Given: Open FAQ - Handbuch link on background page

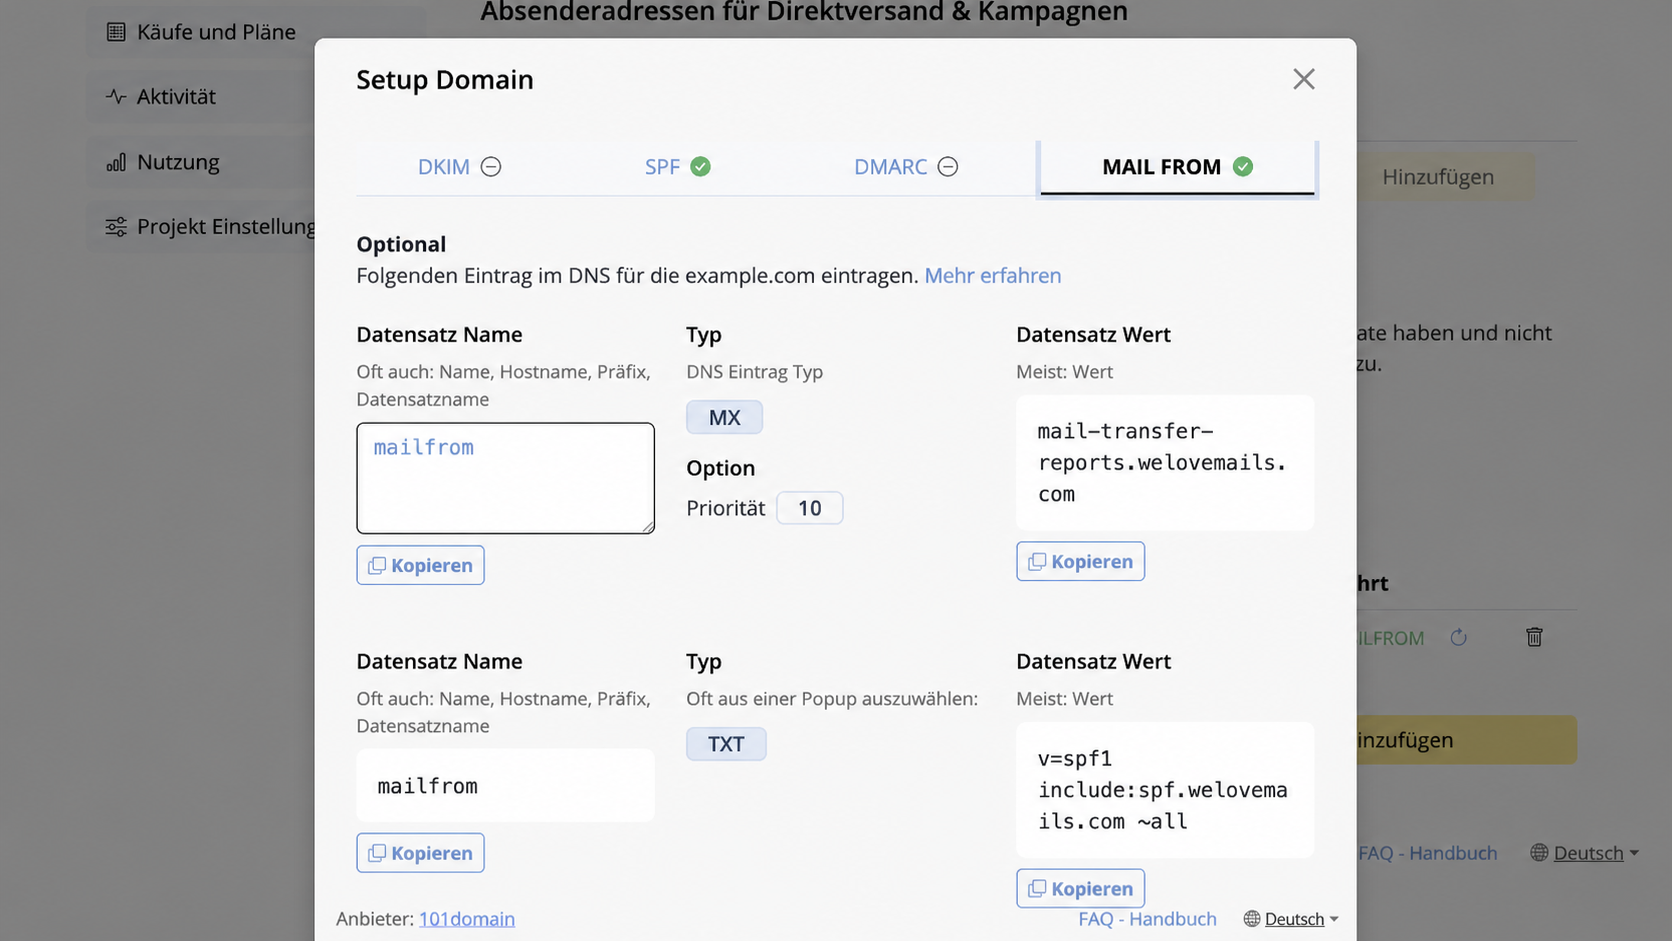Looking at the screenshot, I should [x=1428, y=853].
